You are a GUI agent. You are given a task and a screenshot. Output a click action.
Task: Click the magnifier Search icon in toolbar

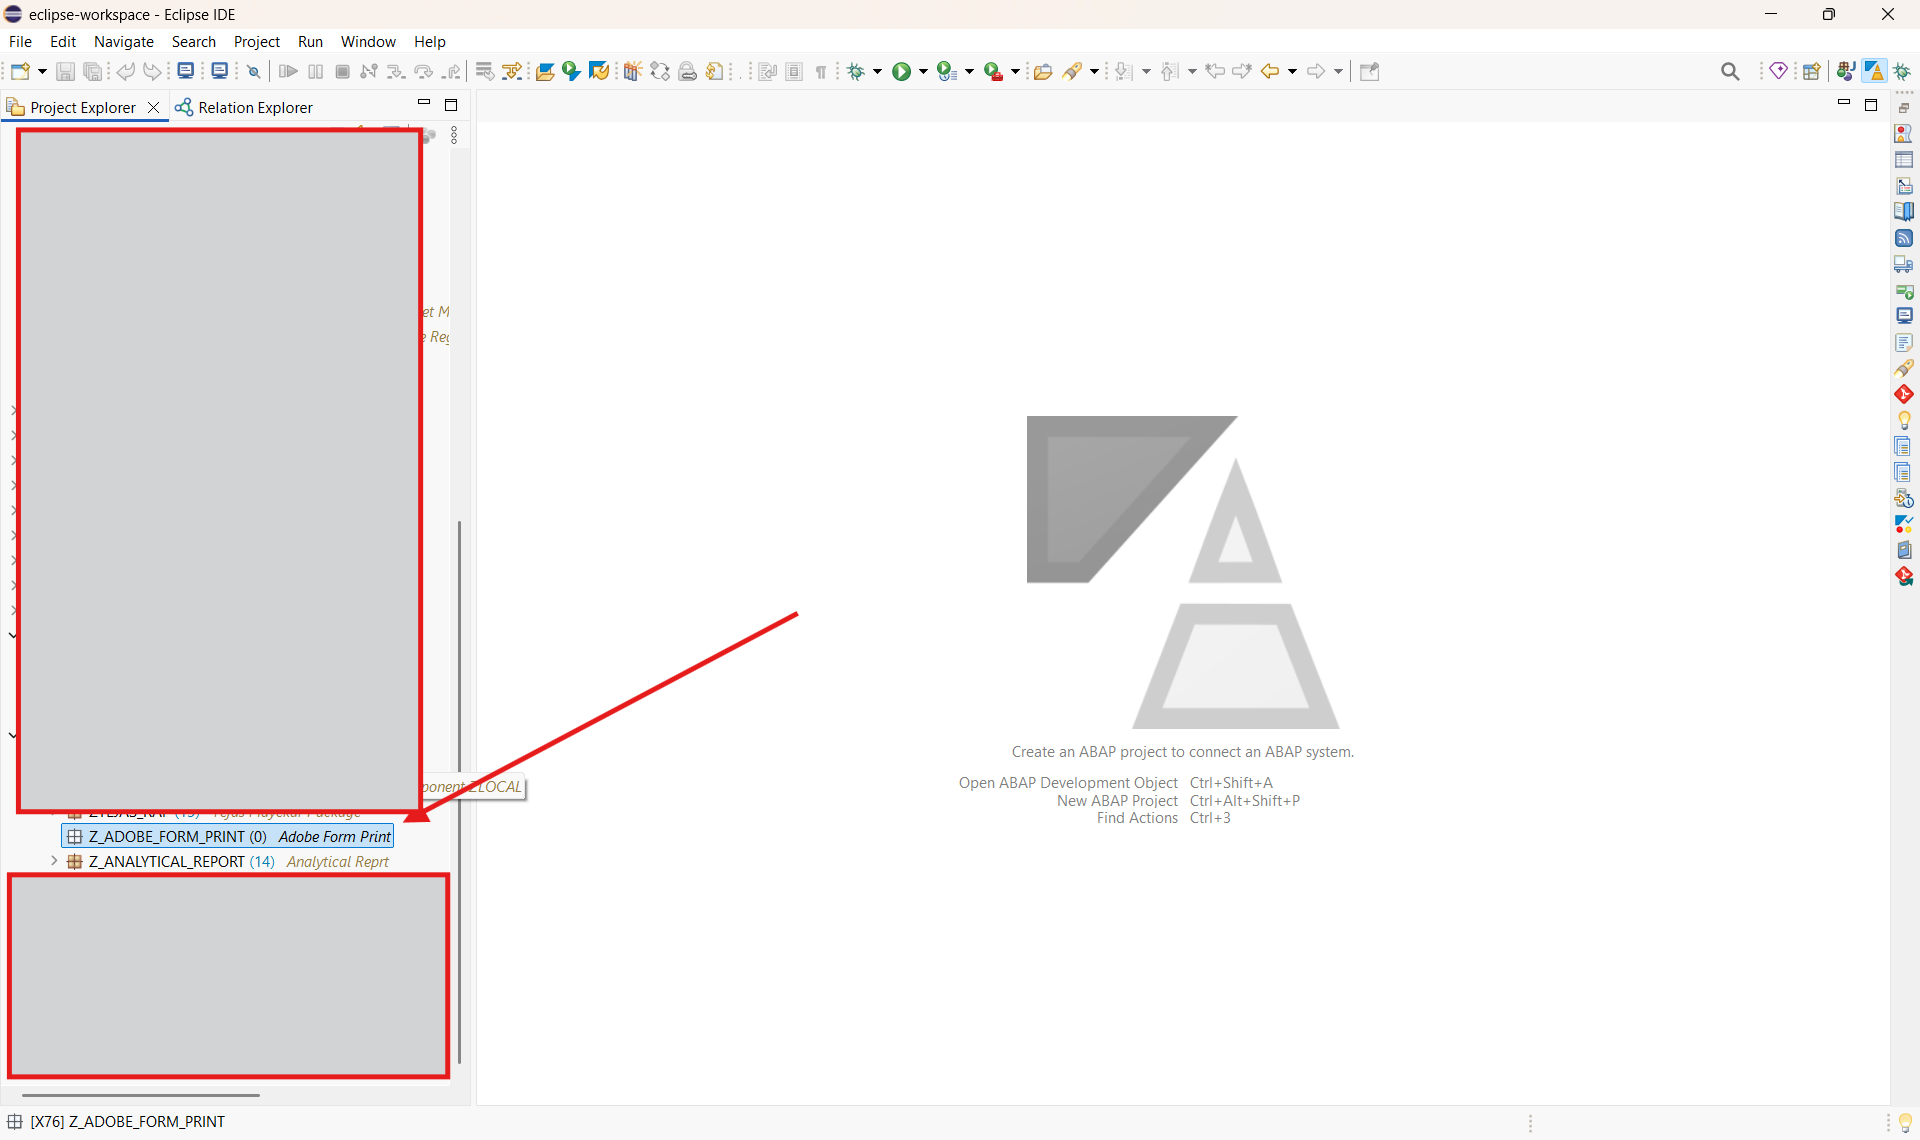point(1730,71)
